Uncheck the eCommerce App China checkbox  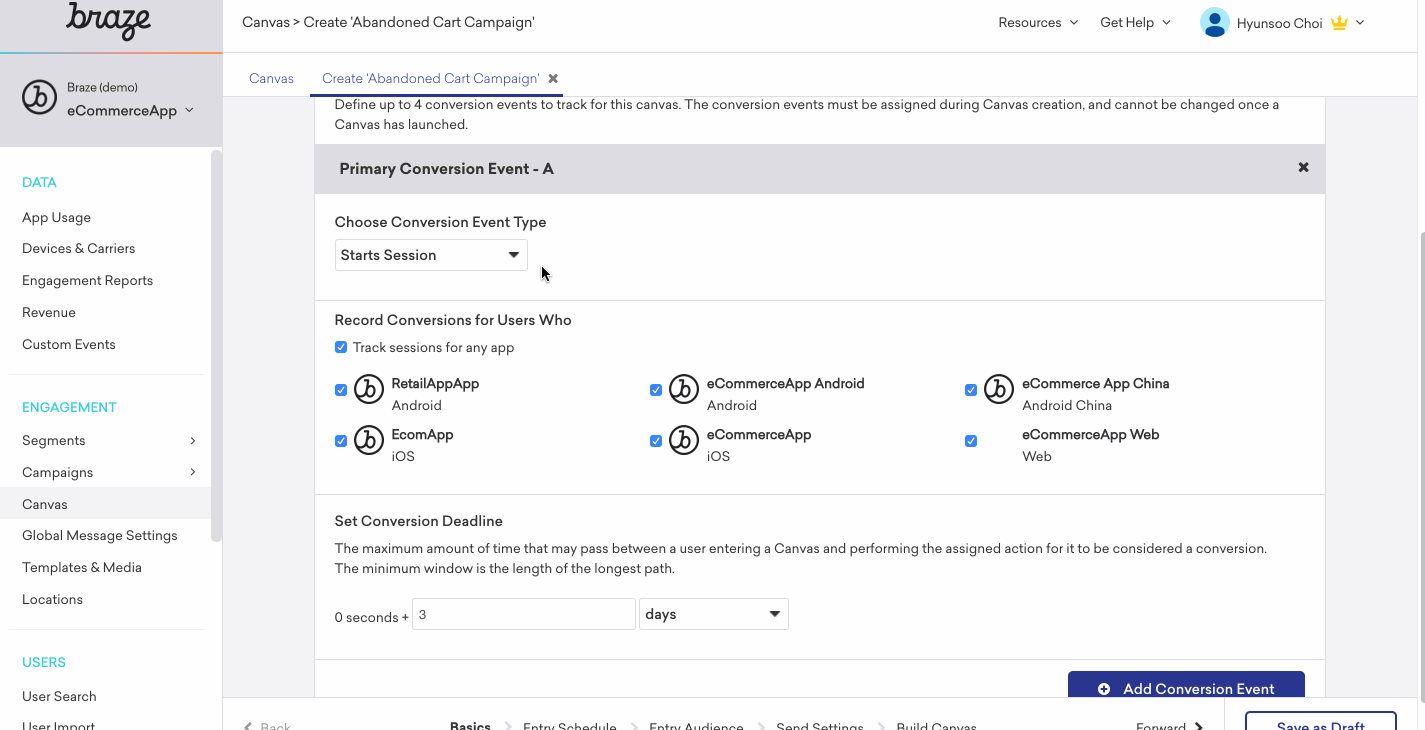971,390
